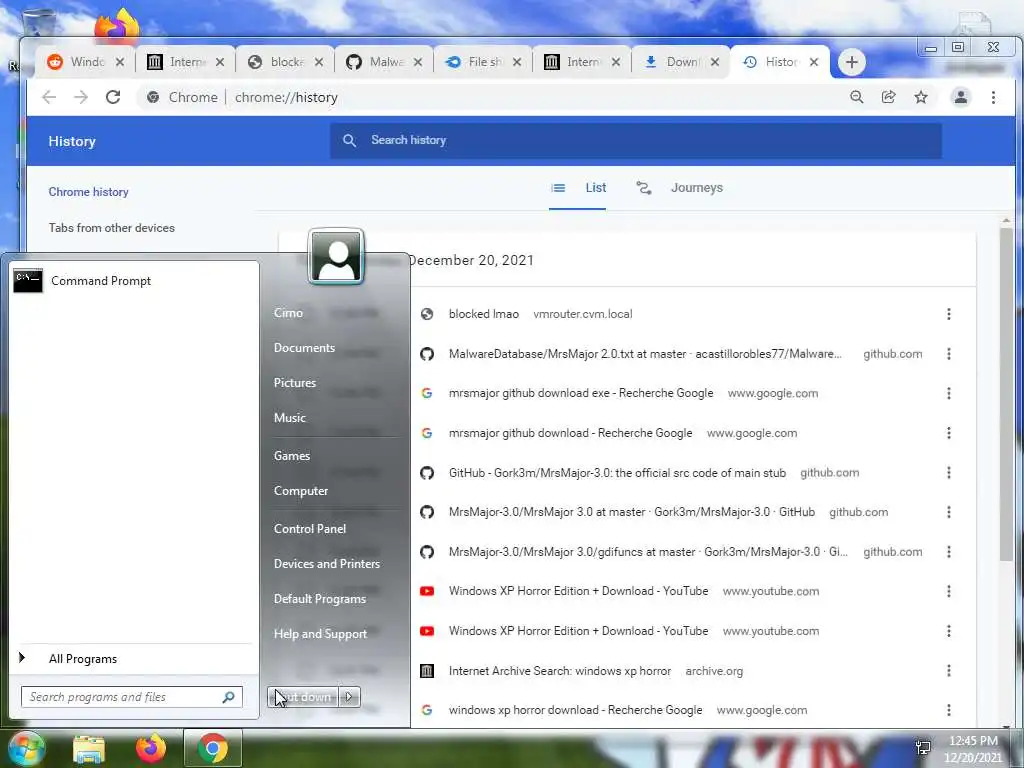Reload the history page

click(113, 97)
